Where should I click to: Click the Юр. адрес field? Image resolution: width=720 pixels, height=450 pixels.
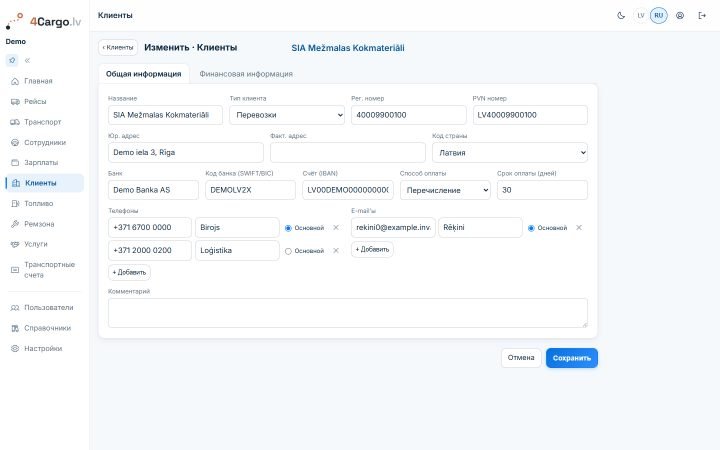coord(186,152)
